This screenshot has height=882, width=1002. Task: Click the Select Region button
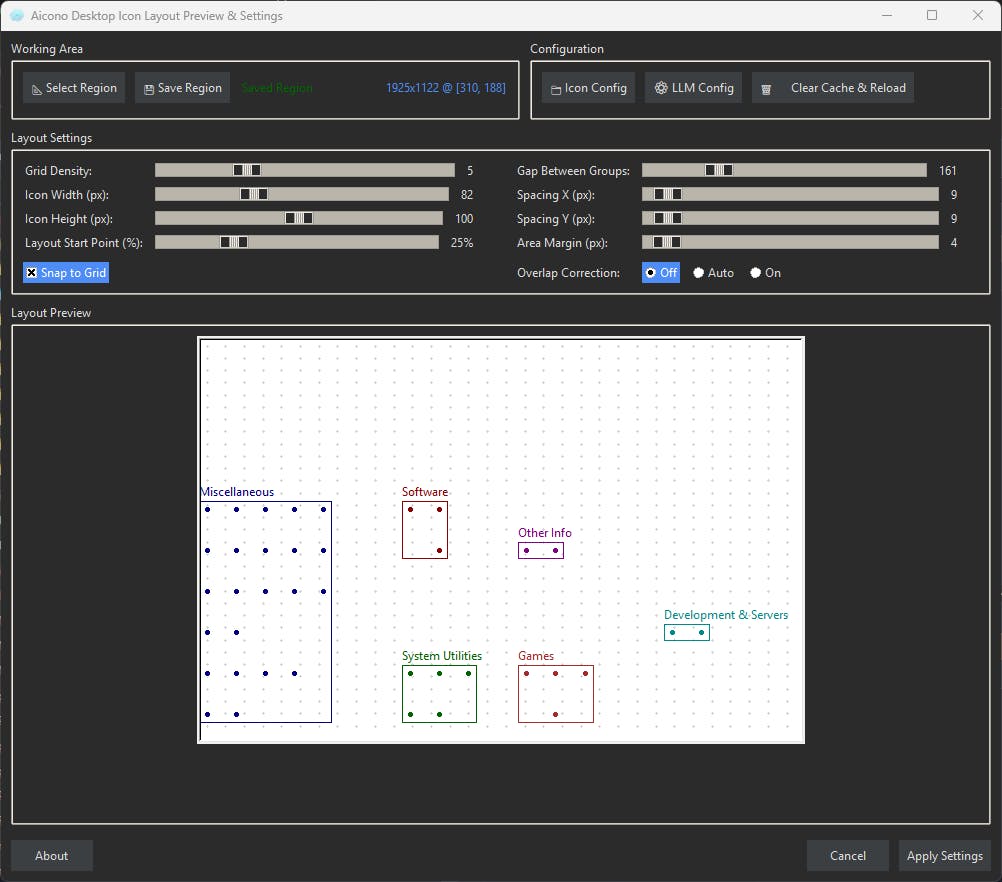[74, 88]
